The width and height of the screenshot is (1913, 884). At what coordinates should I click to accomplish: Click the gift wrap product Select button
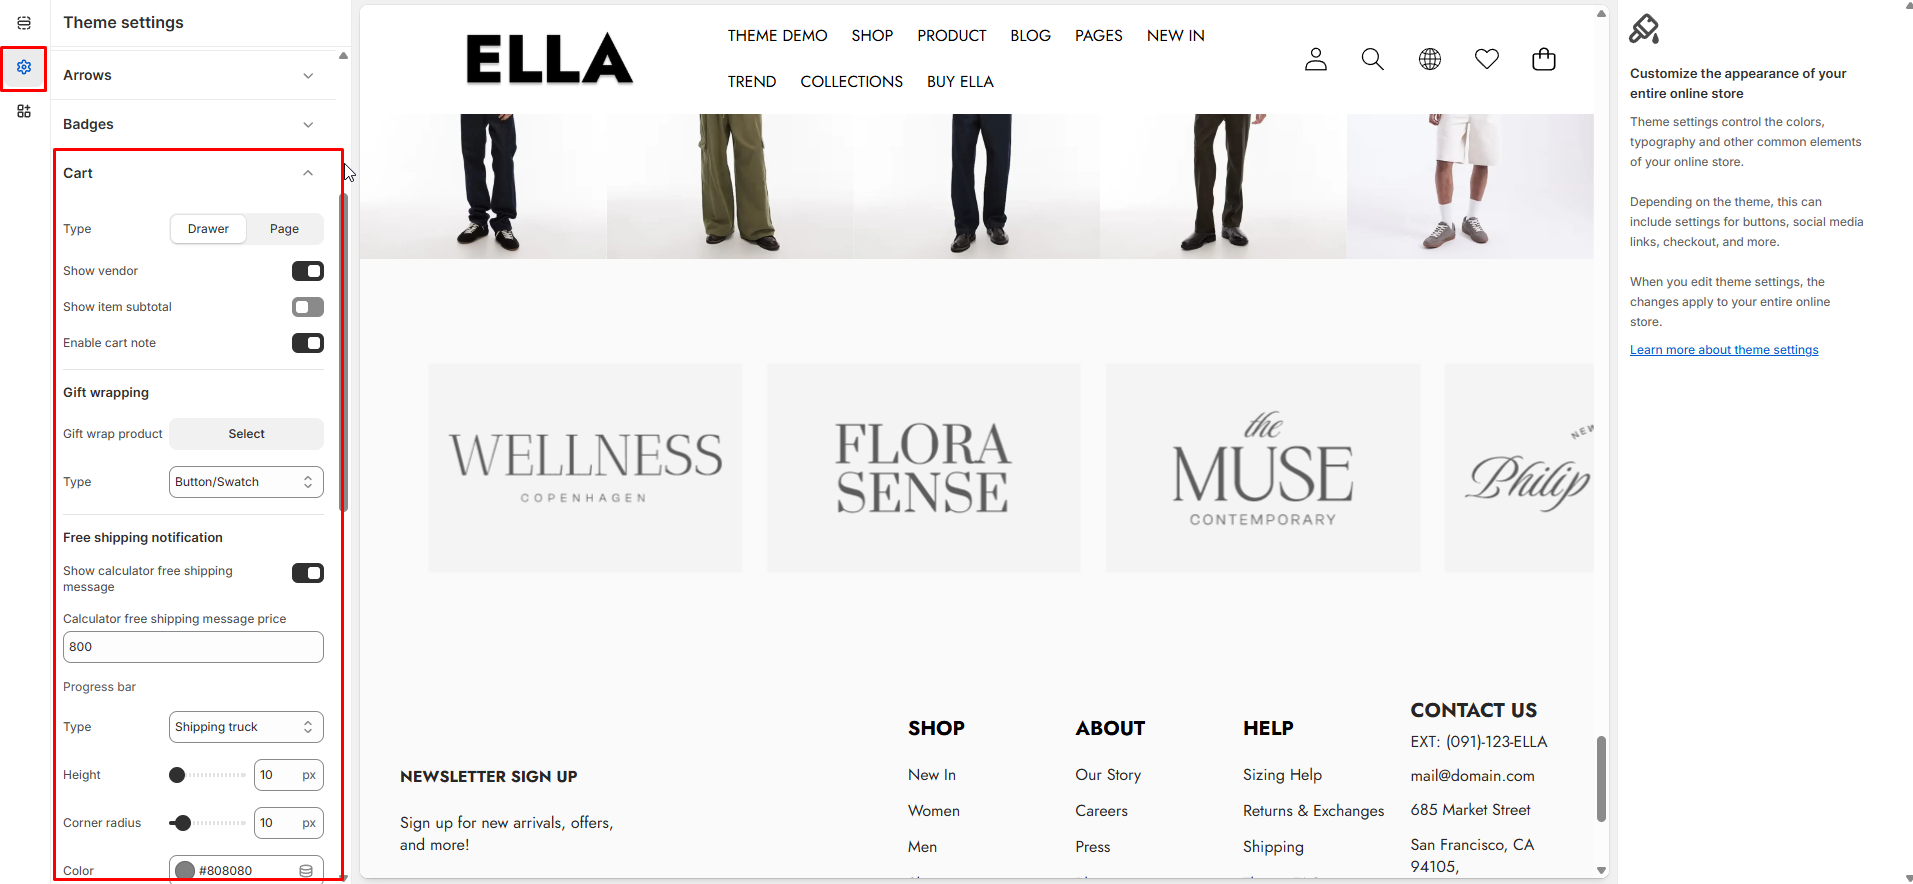click(x=246, y=434)
